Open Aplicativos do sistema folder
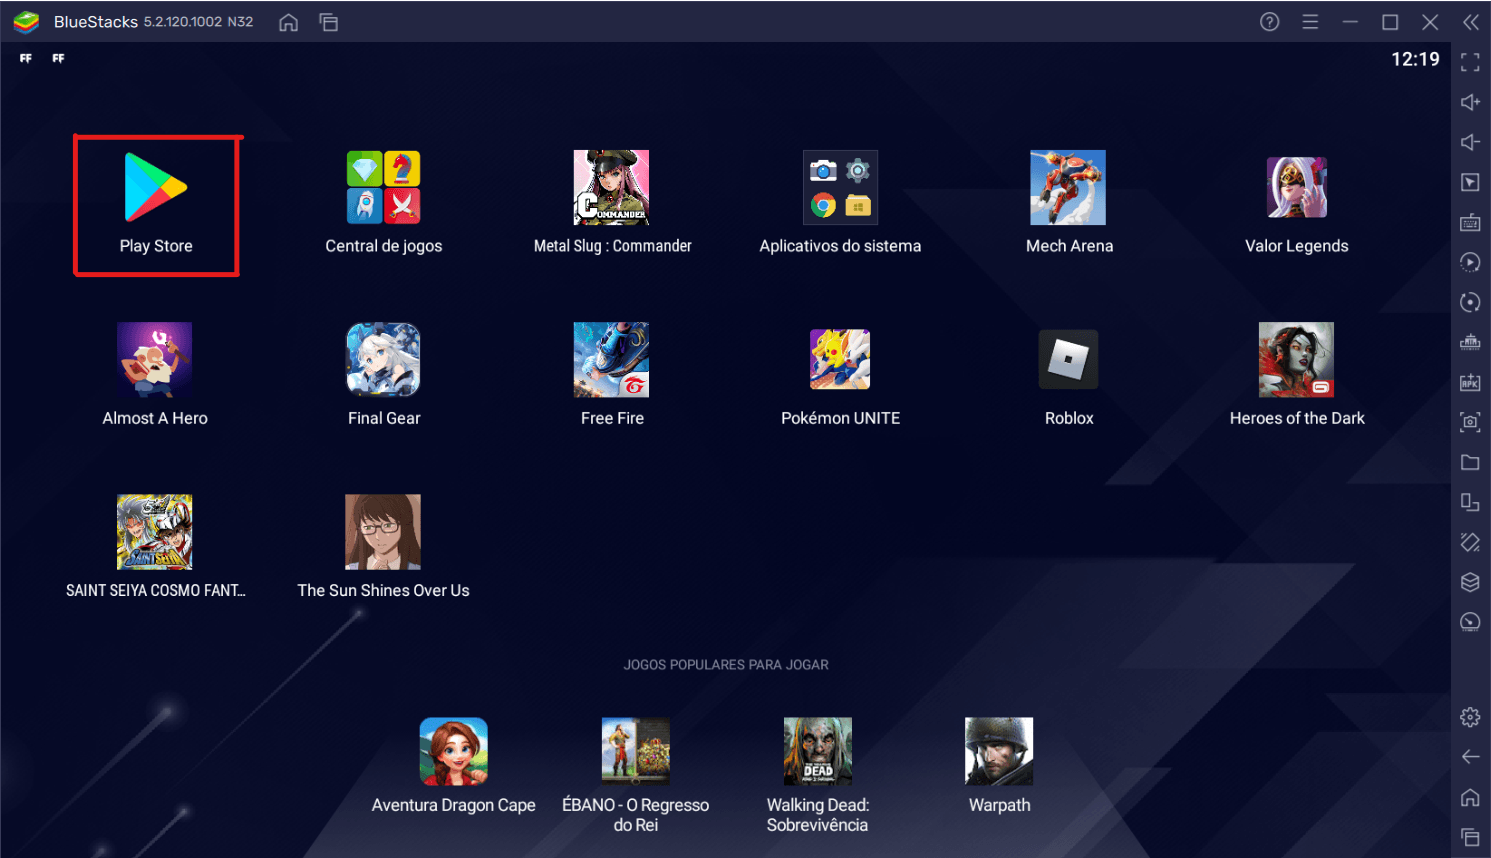Viewport: 1491px width, 858px height. 840,187
